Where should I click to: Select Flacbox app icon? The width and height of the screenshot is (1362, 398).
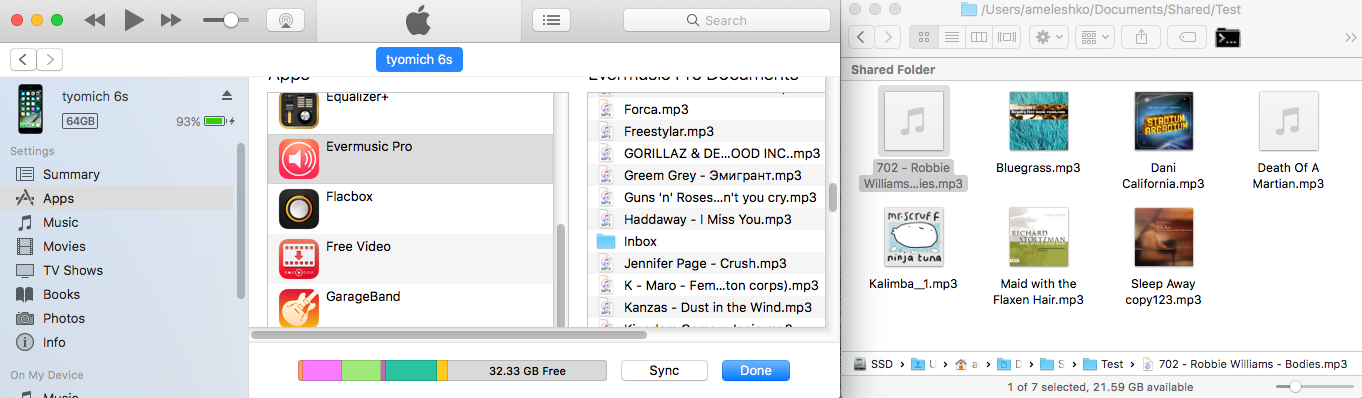(299, 209)
